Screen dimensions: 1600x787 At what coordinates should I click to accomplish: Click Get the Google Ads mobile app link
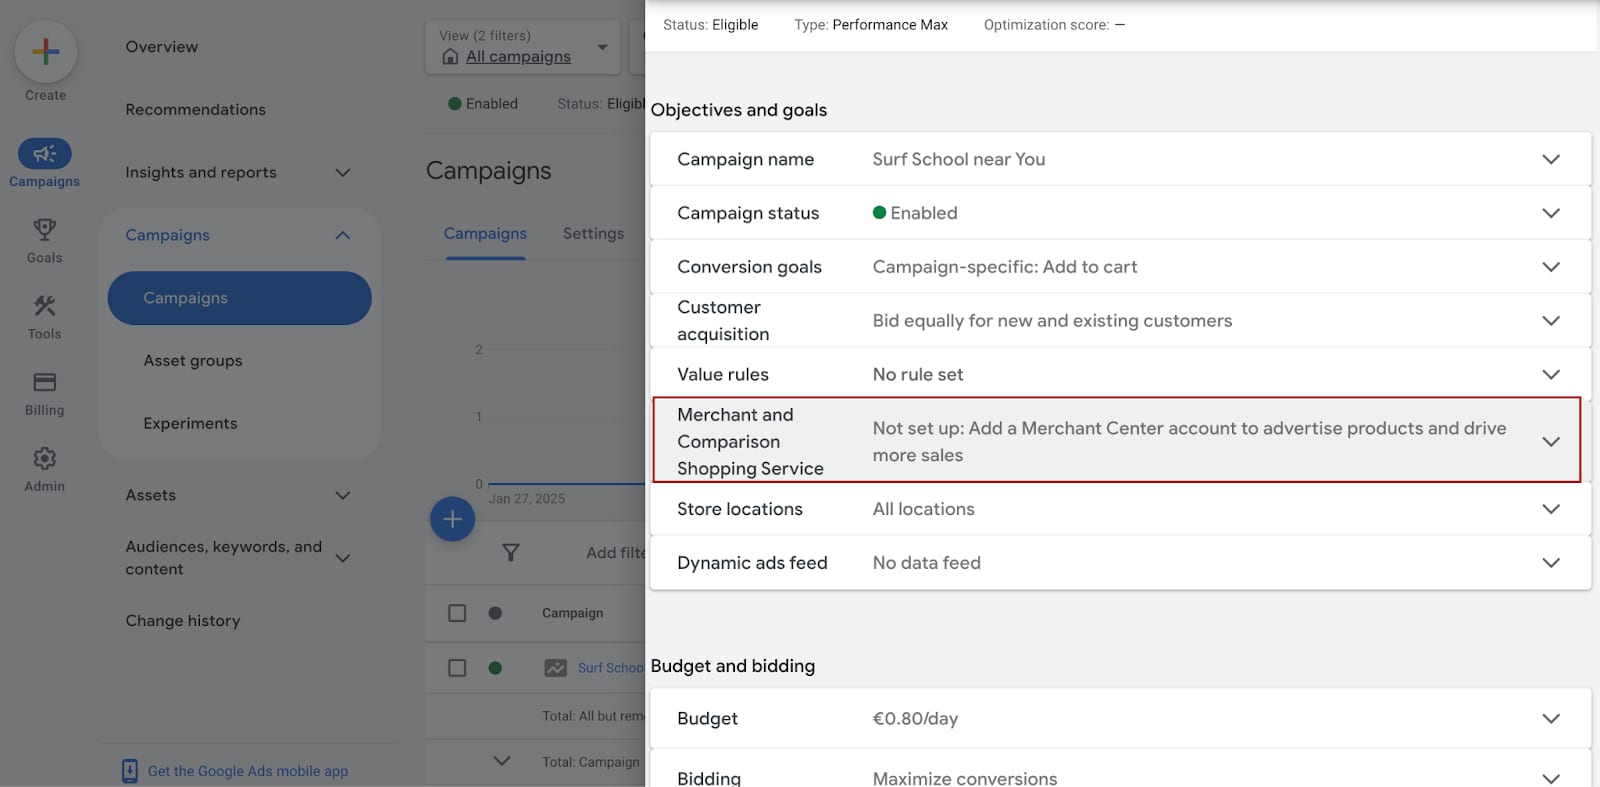click(x=247, y=771)
